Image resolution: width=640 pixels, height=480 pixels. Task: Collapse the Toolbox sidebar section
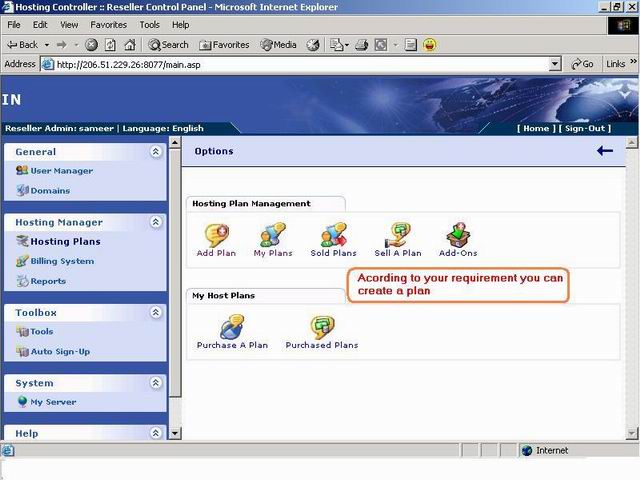(x=156, y=313)
